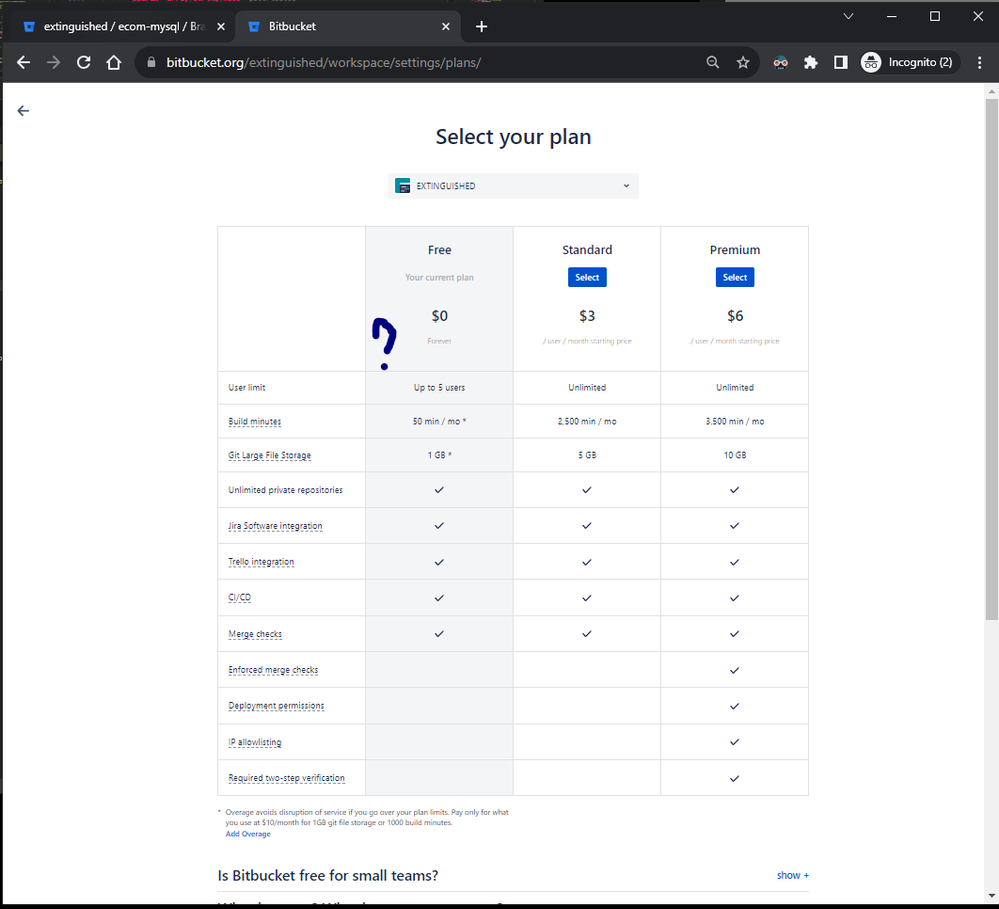
Task: Click Free checkmark for Trello integration
Action: (x=439, y=562)
